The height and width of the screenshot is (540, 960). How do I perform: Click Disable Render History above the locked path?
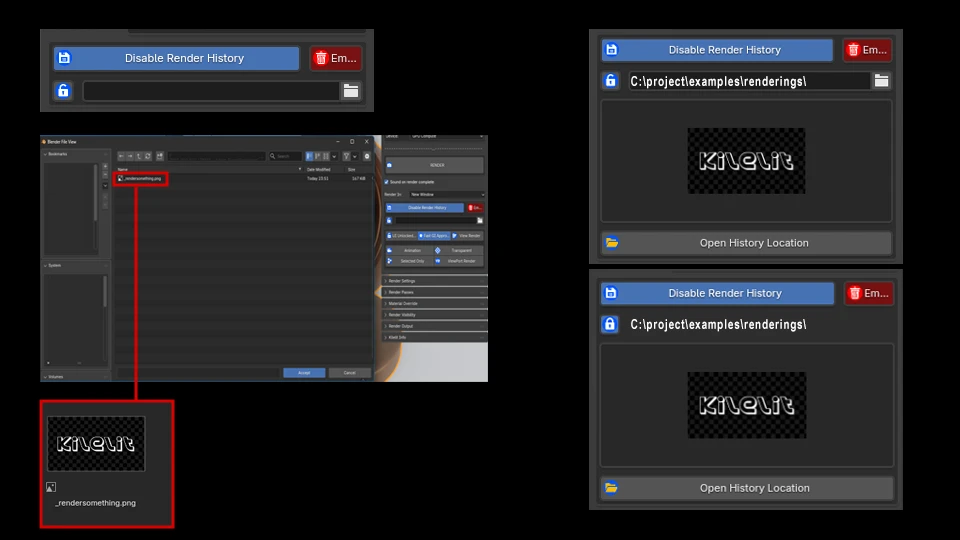pyautogui.click(x=717, y=293)
